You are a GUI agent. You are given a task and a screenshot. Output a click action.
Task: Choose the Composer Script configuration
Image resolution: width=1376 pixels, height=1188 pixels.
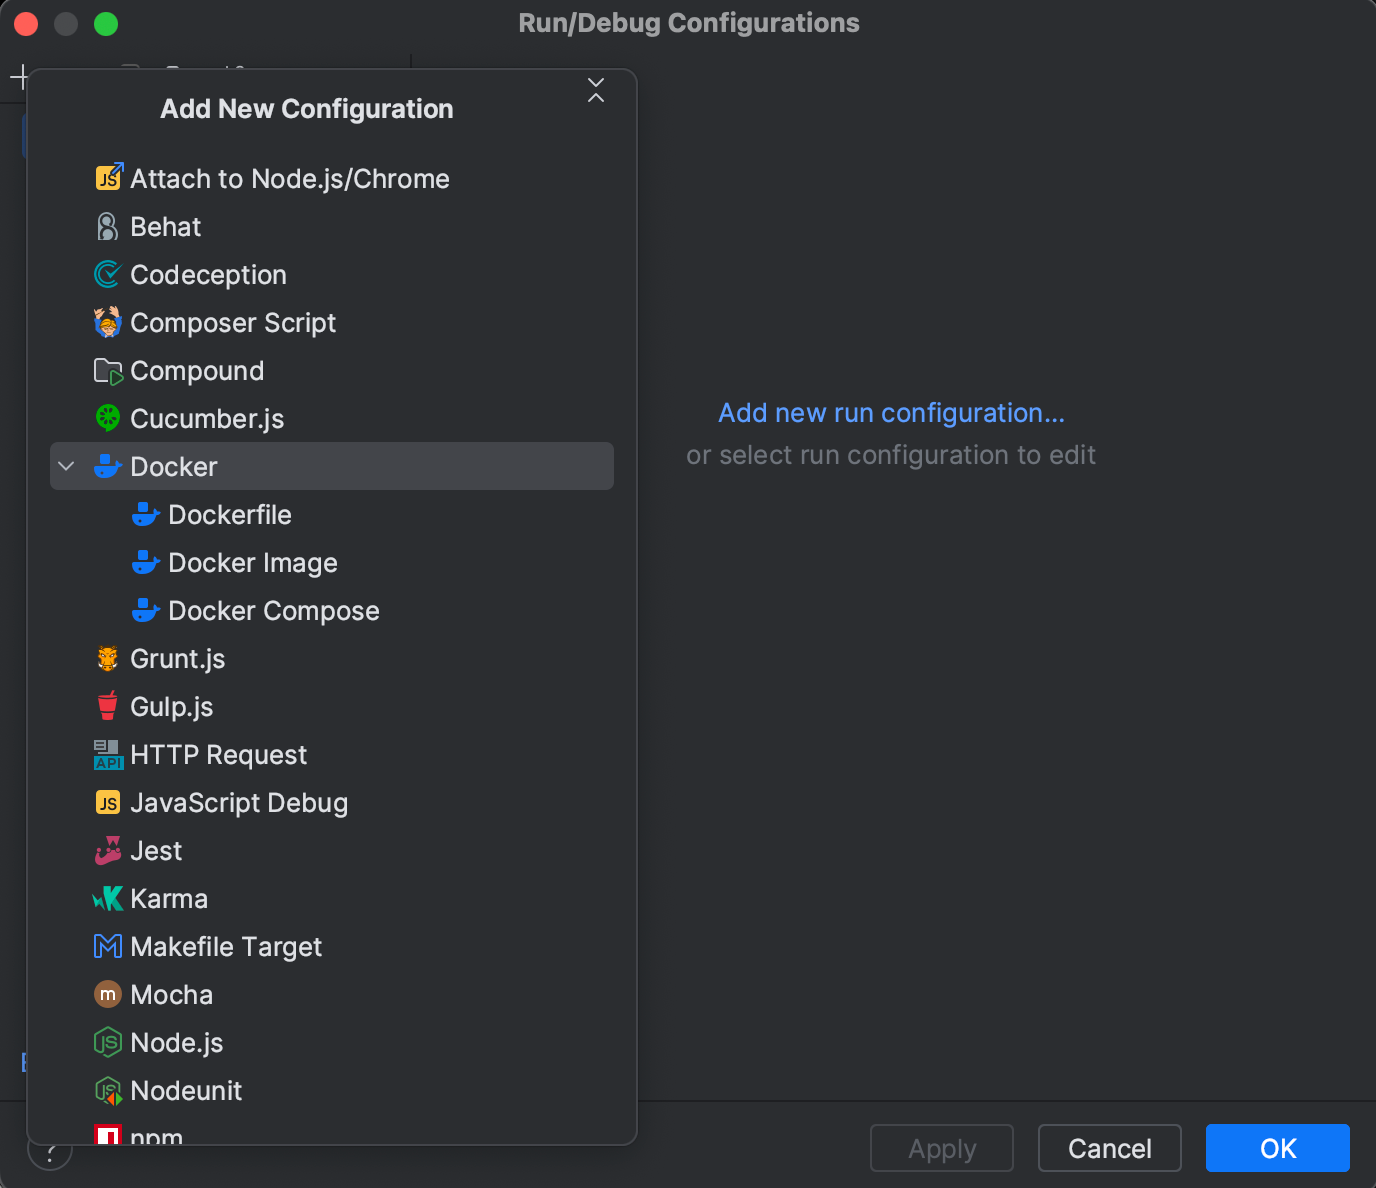[x=232, y=322]
